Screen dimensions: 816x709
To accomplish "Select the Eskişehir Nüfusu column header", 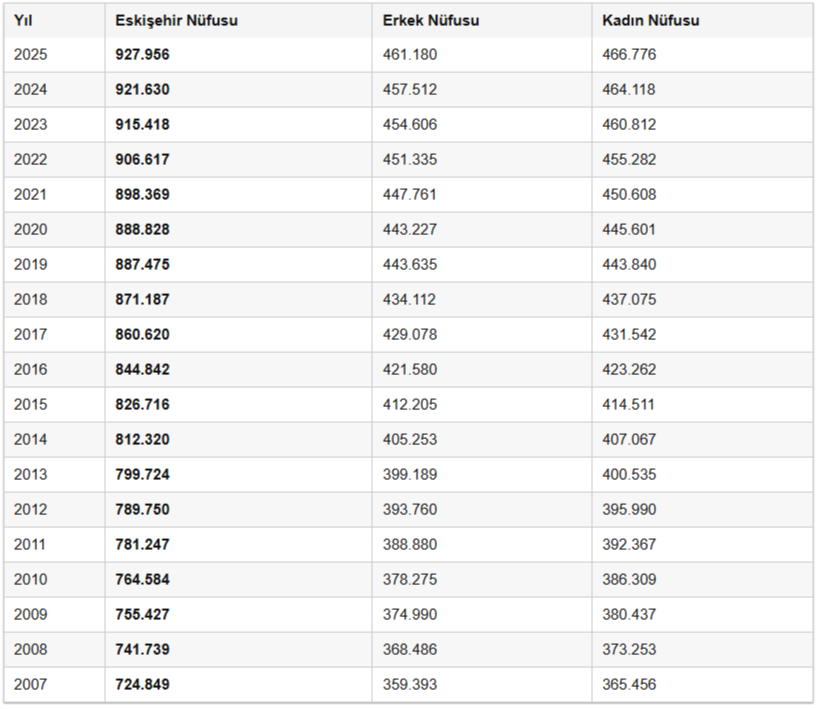I will pyautogui.click(x=176, y=21).
